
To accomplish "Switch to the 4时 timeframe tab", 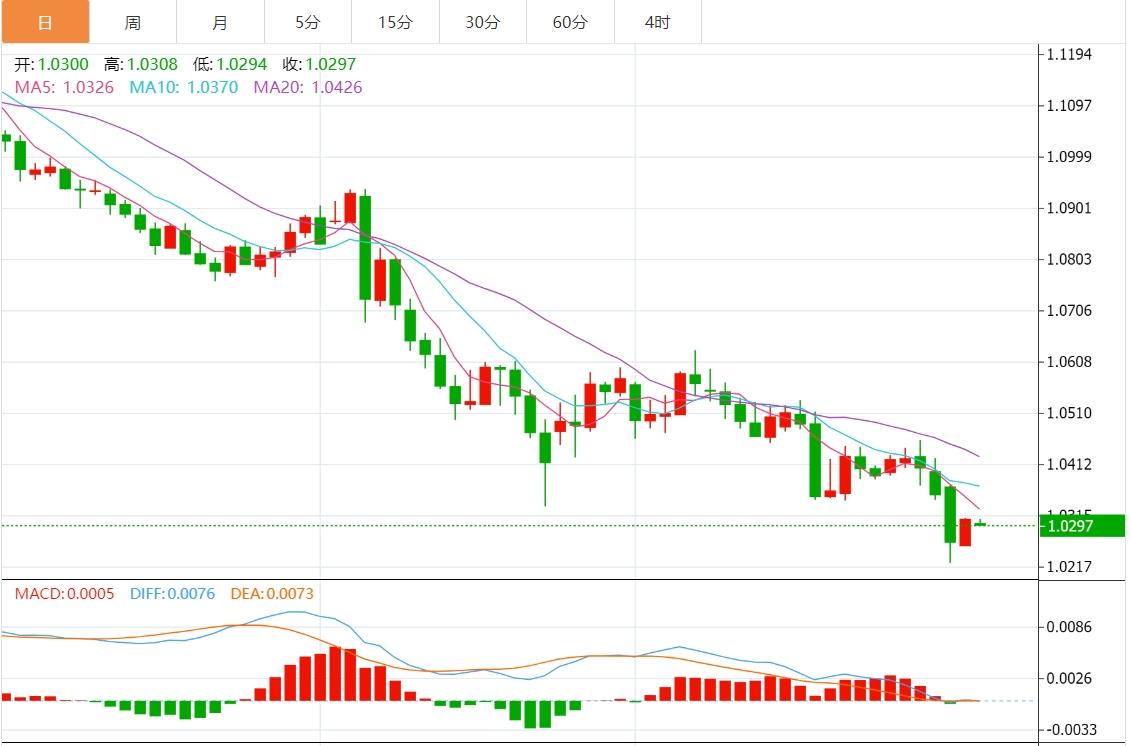I will (657, 22).
